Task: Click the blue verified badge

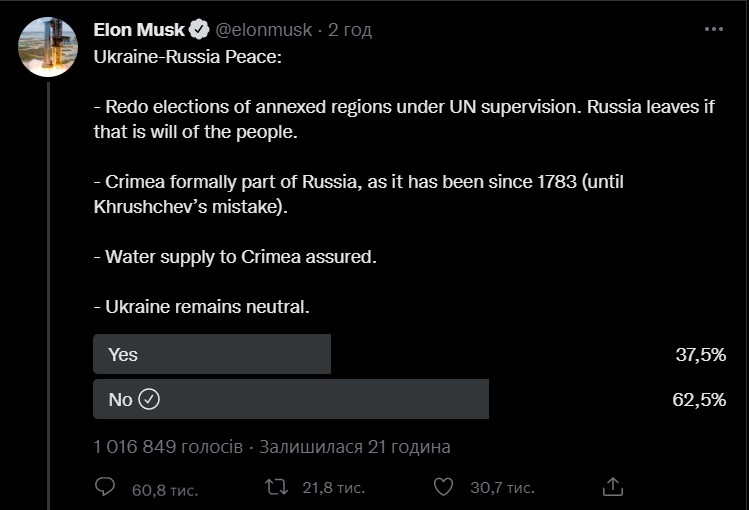Action: tap(200, 30)
